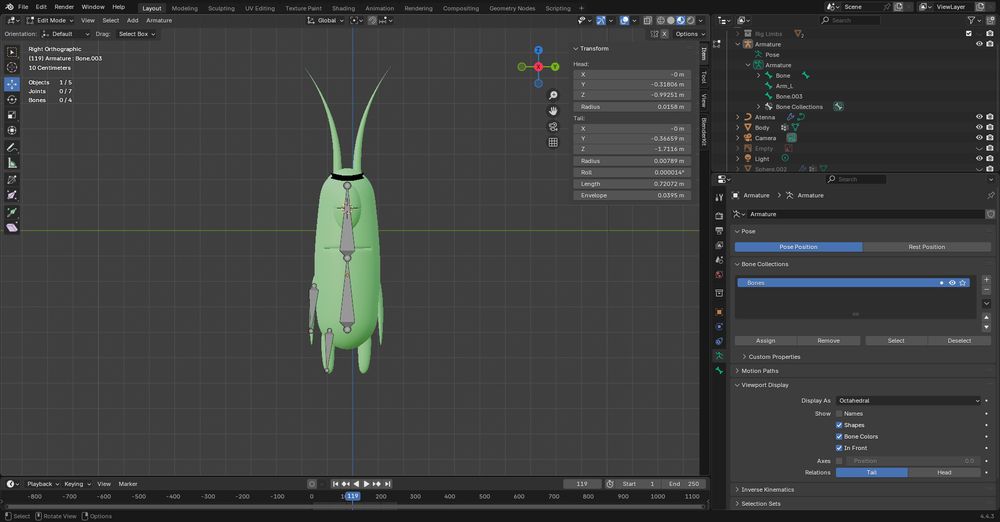Select the Scale tool in left toolbar
Viewport: 1000px width, 522px height.
point(12,115)
